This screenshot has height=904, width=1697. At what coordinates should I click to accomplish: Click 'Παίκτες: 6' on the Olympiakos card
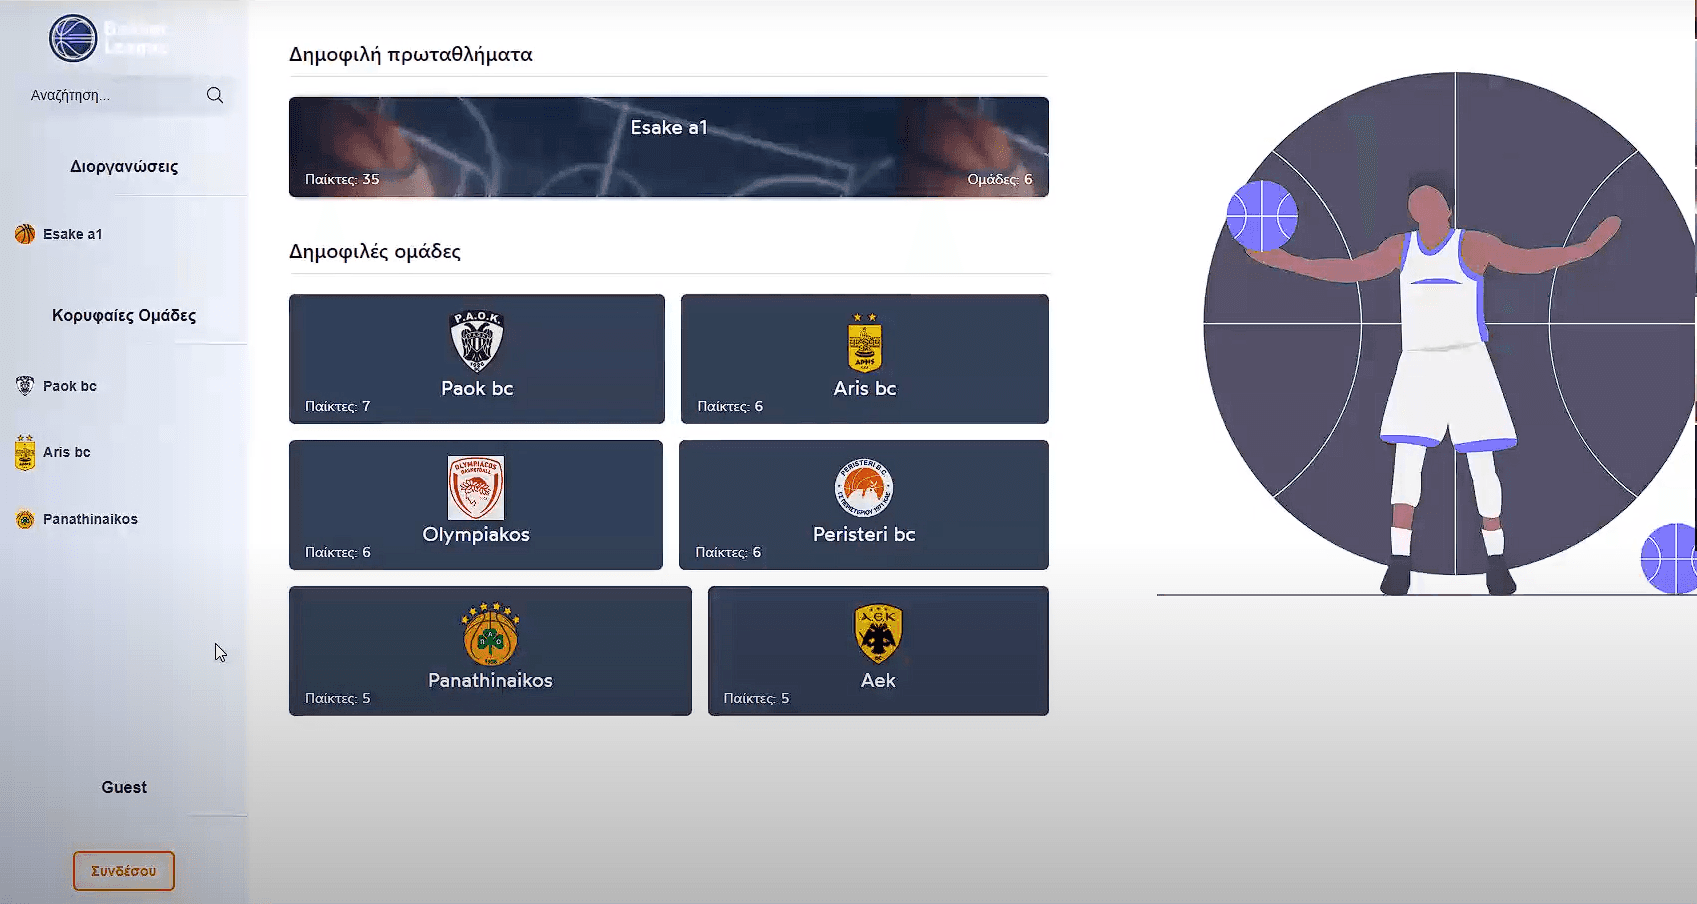(338, 552)
